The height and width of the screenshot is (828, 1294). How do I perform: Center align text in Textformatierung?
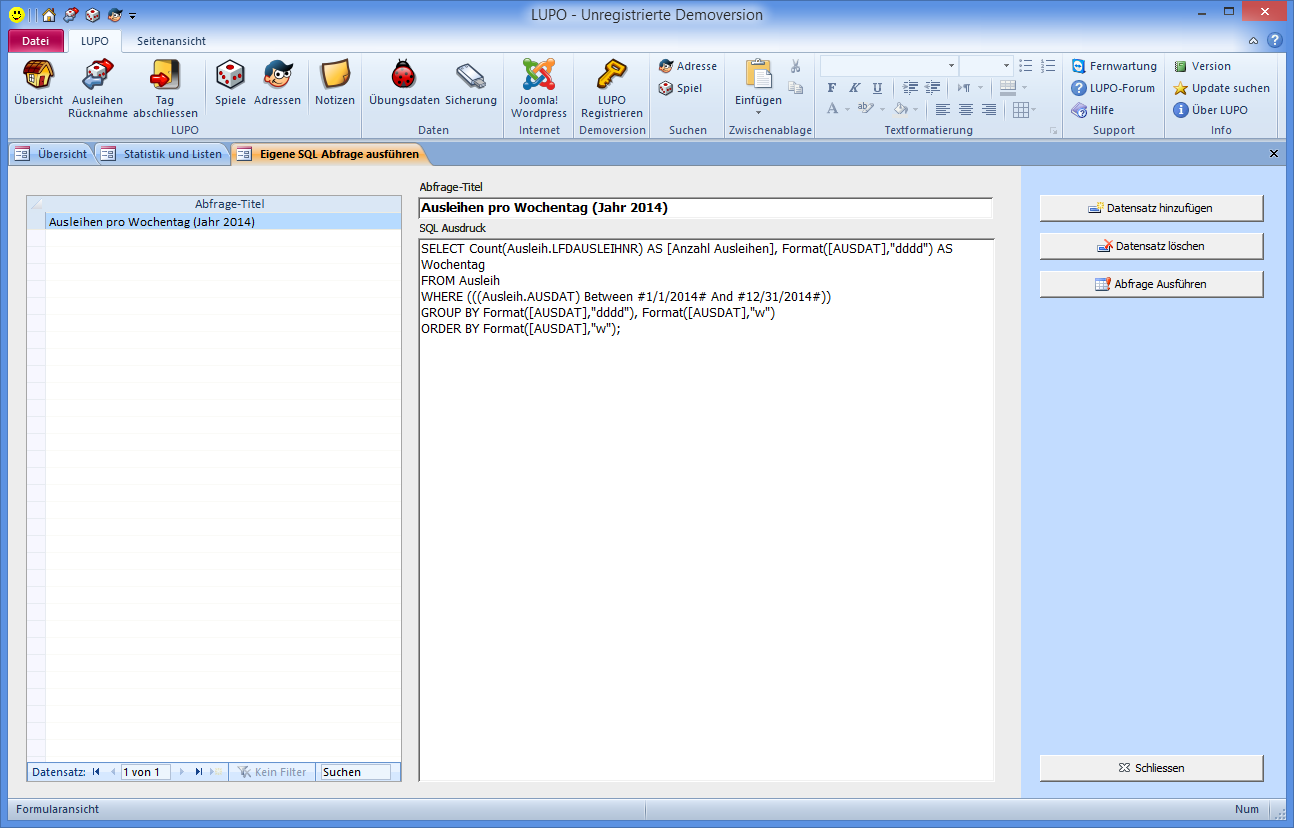(x=966, y=110)
